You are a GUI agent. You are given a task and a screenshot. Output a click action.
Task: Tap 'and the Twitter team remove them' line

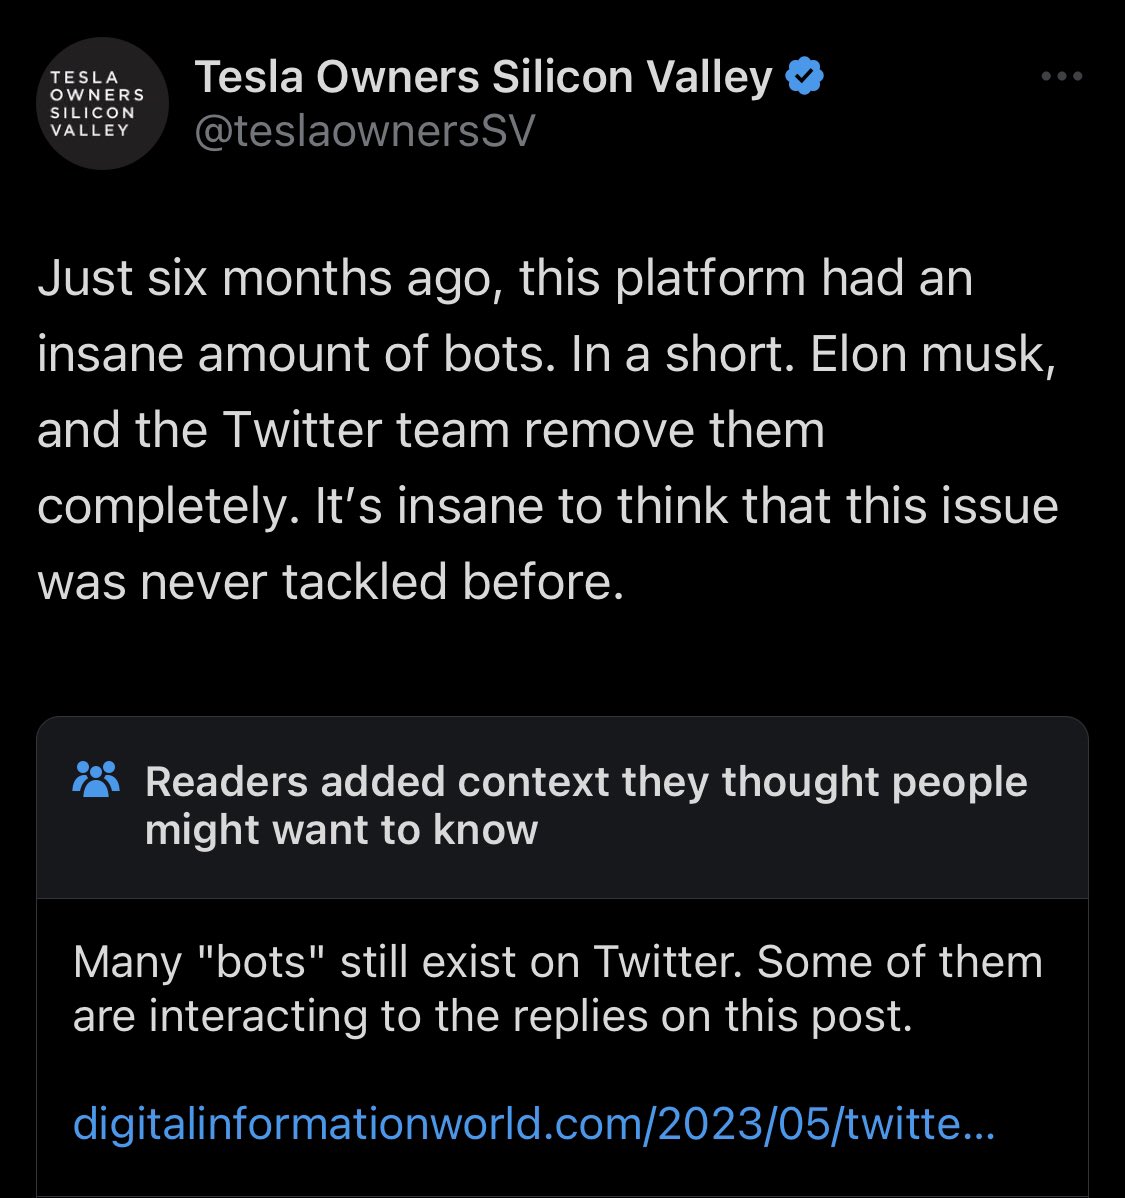point(431,430)
